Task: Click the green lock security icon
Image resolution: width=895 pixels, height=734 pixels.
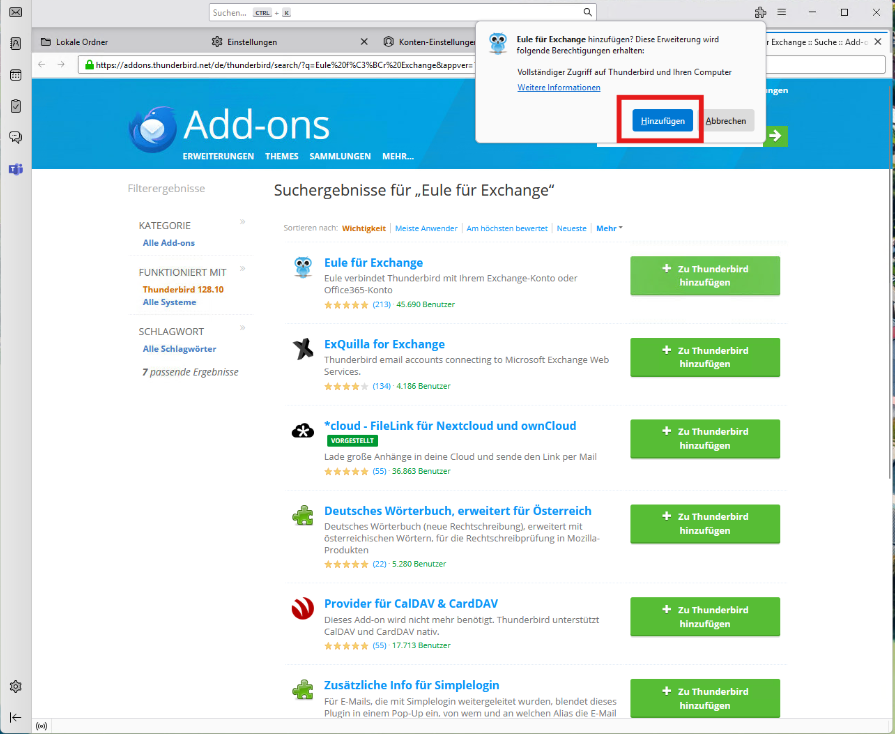Action: 89,64
